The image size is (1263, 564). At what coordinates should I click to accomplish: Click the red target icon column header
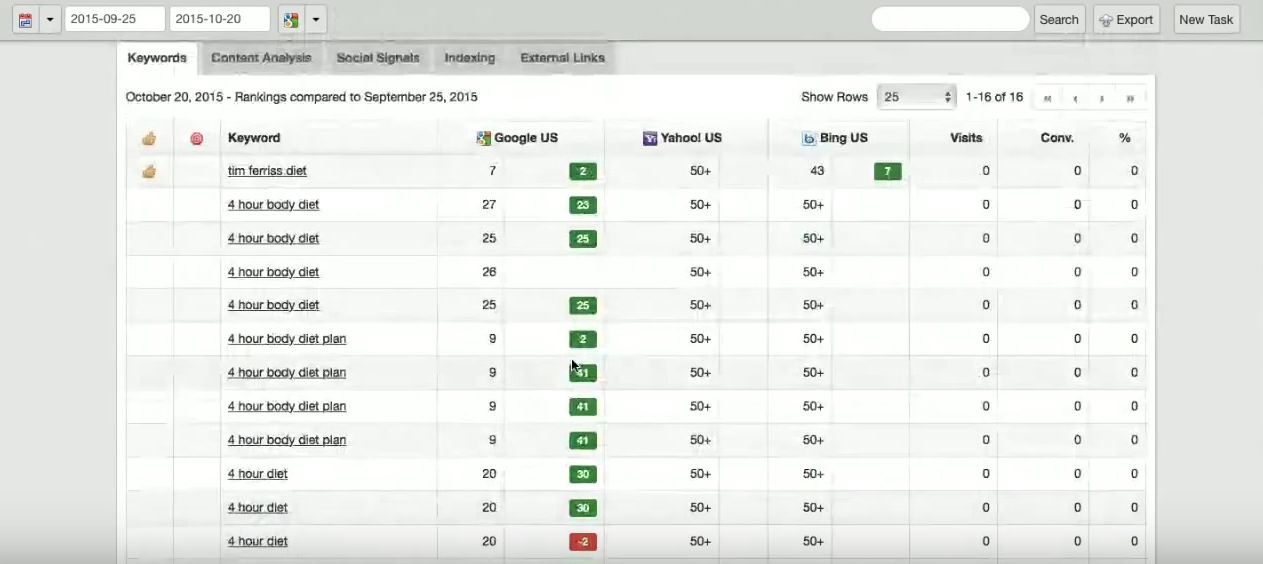pos(197,138)
